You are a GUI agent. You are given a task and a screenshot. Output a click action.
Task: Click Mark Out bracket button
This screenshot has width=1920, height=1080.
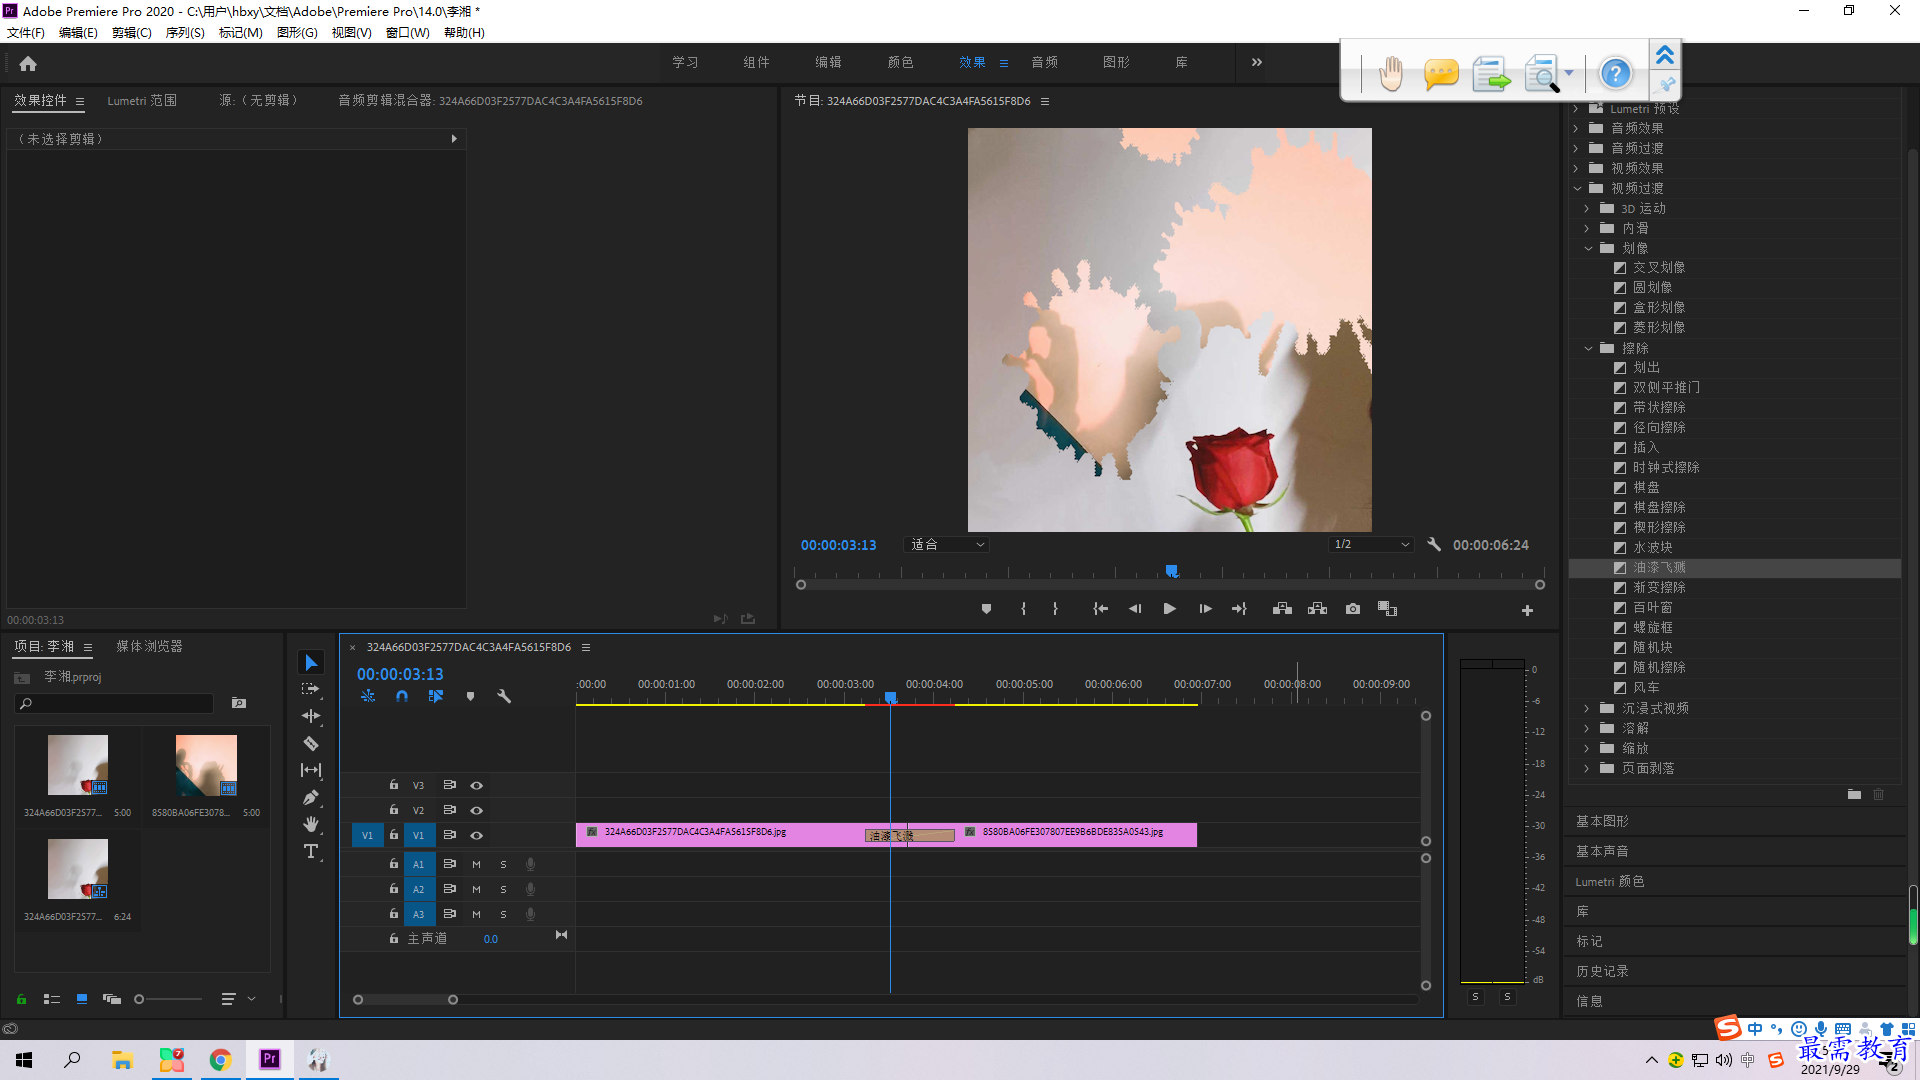pos(1055,609)
